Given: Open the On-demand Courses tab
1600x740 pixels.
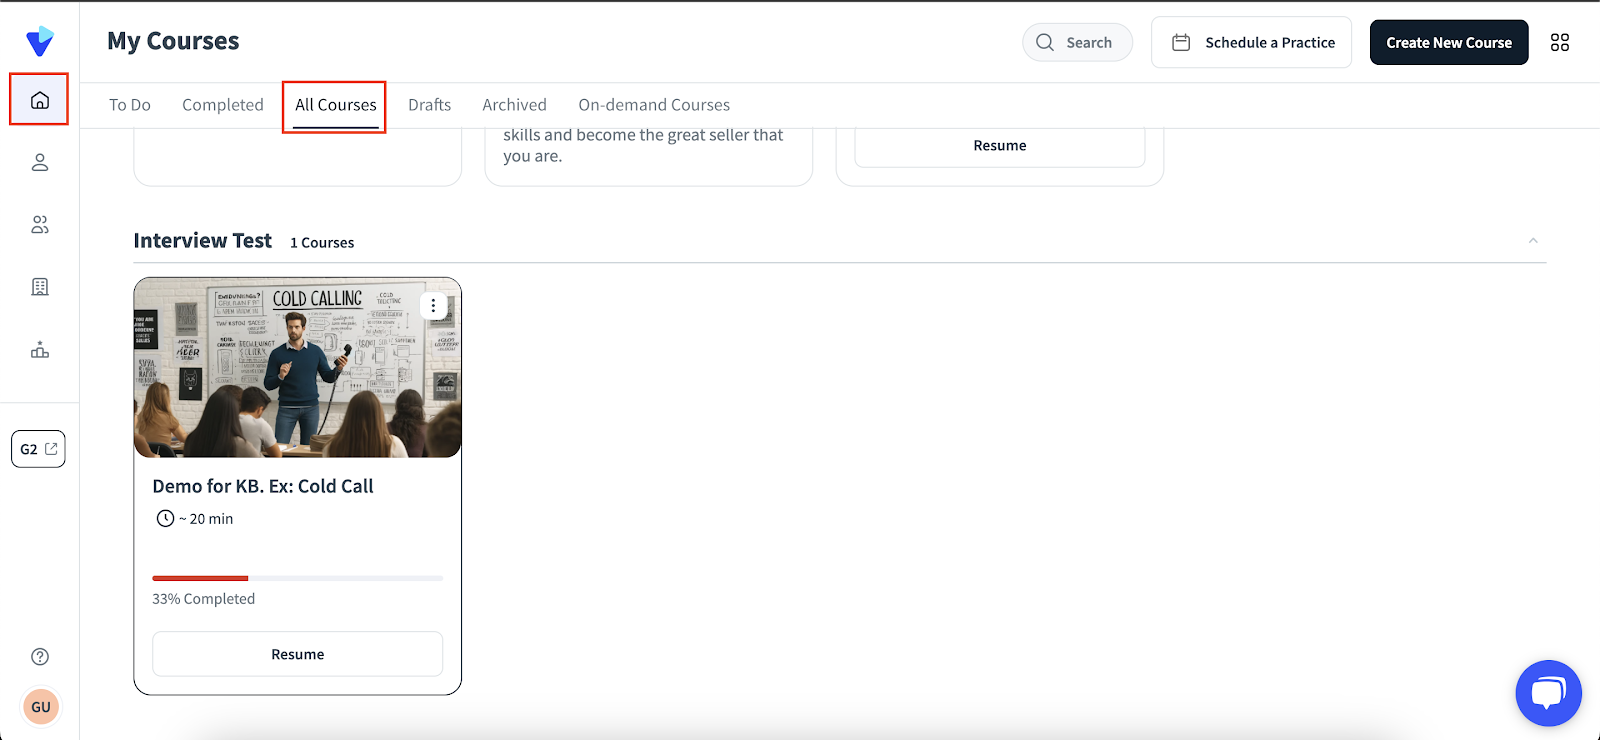Looking at the screenshot, I should [x=654, y=105].
